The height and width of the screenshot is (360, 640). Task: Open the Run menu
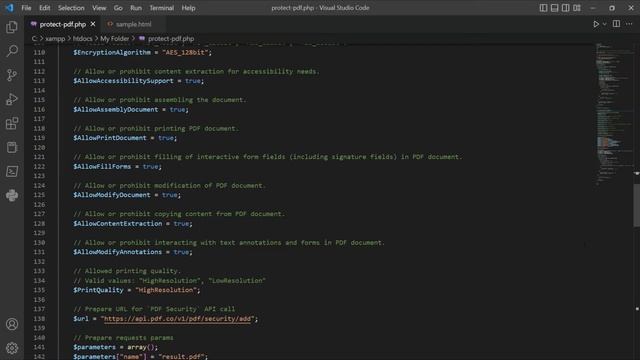click(136, 8)
